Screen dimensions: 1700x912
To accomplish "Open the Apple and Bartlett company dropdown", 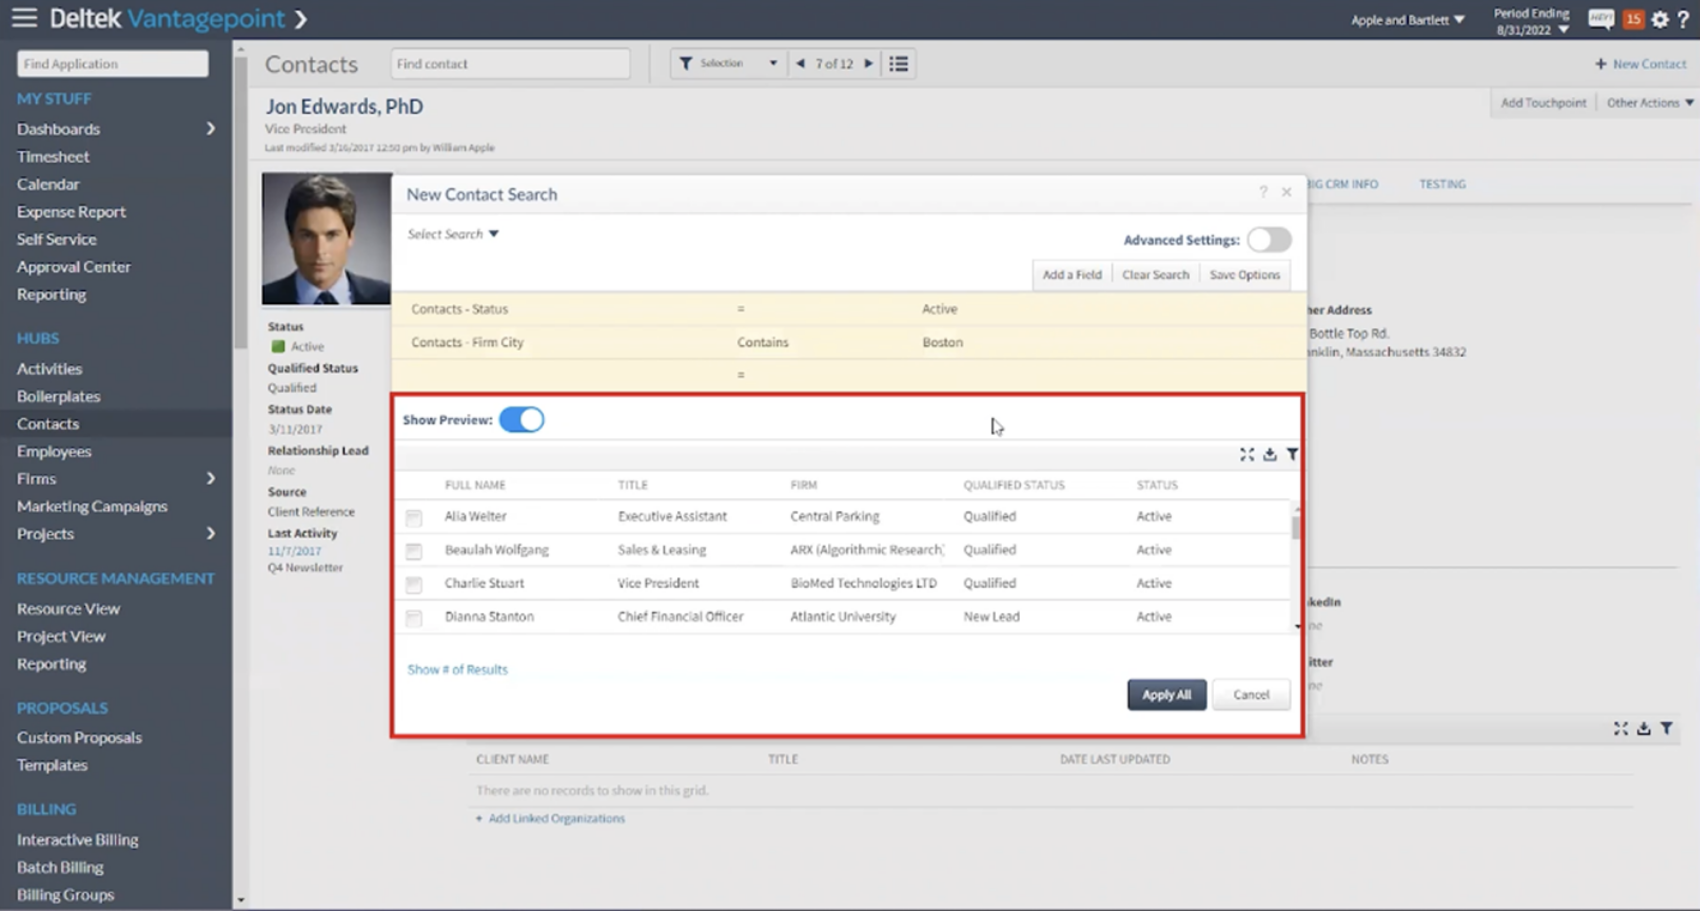I will tap(1408, 20).
